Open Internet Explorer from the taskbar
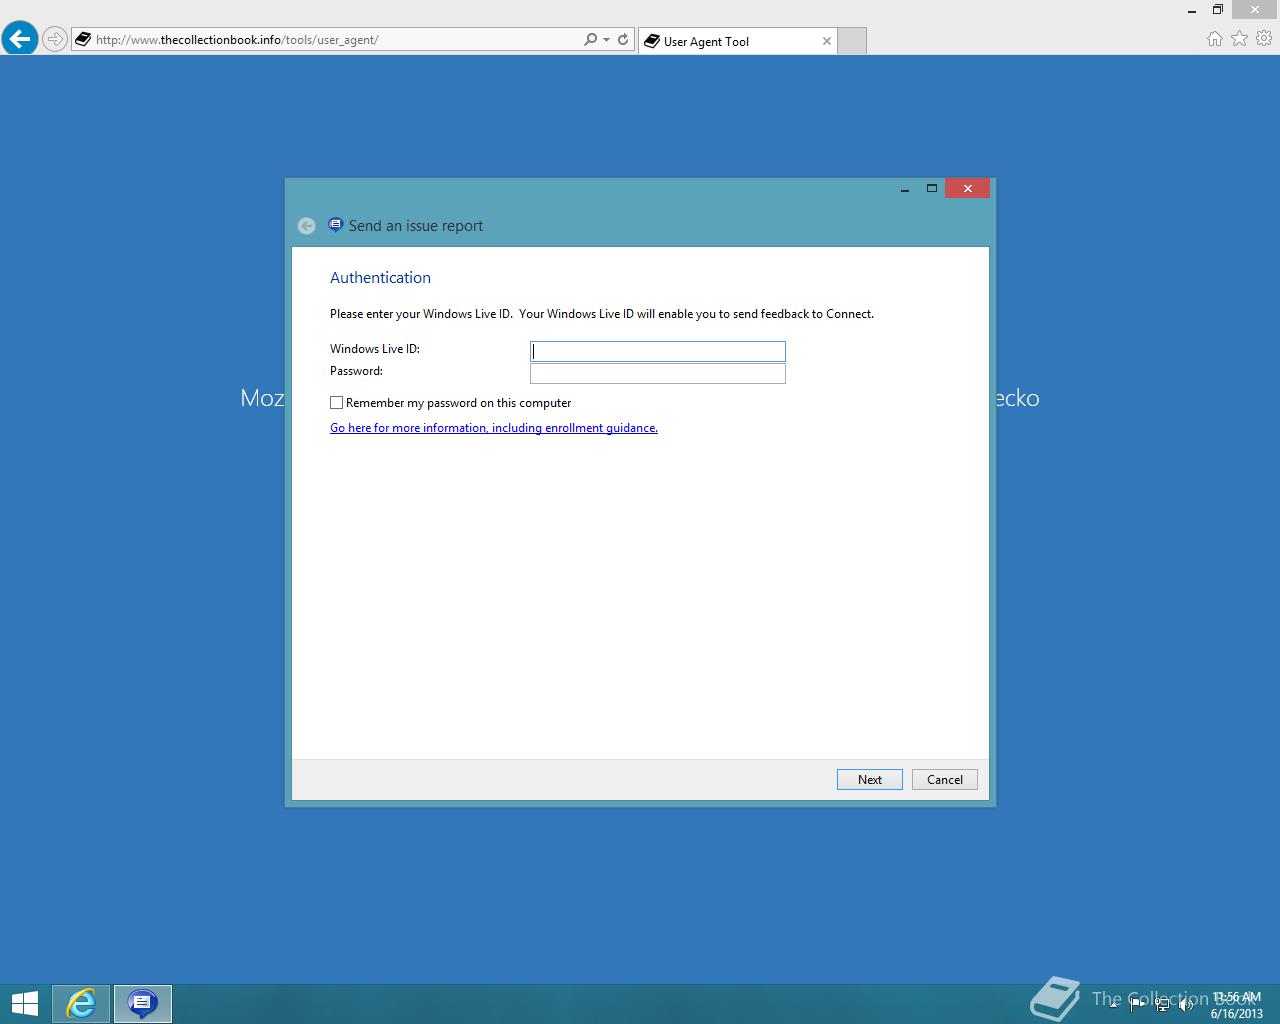 tap(81, 1004)
